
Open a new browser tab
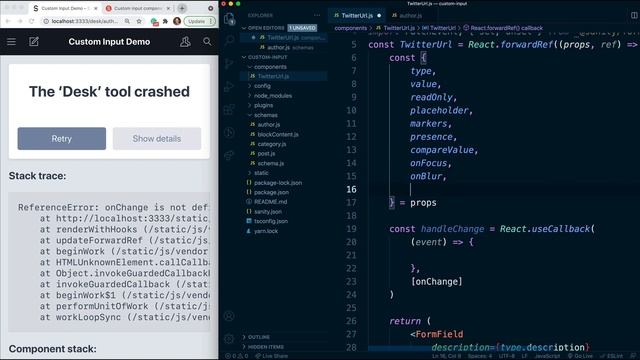pyautogui.click(x=182, y=8)
